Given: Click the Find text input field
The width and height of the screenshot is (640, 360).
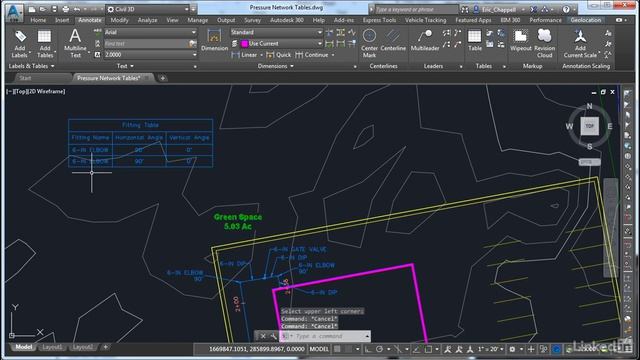Looking at the screenshot, I should coord(146,43).
